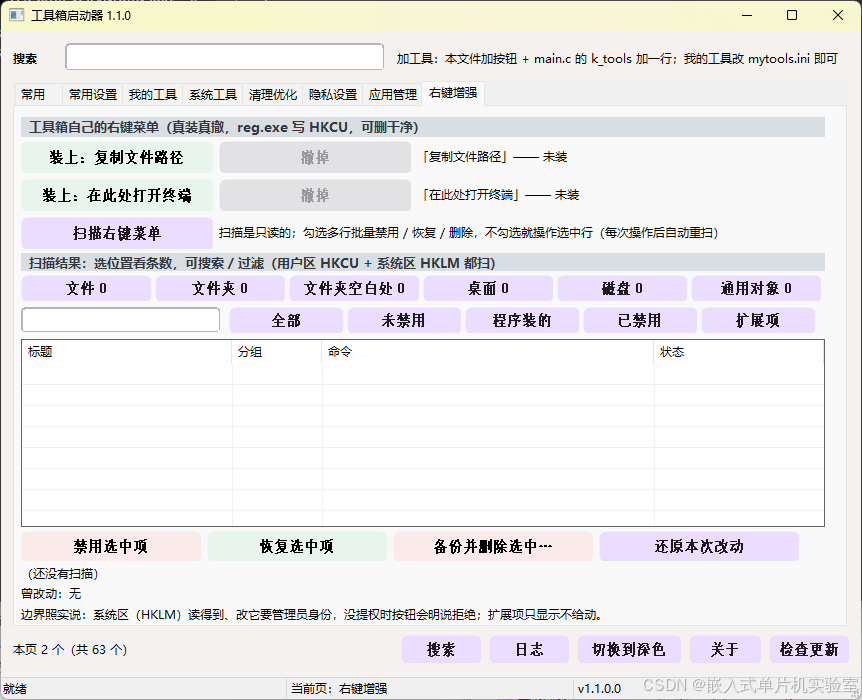This screenshot has width=862, height=700.
Task: Maximize the 工具箱启动器 window
Action: point(792,15)
